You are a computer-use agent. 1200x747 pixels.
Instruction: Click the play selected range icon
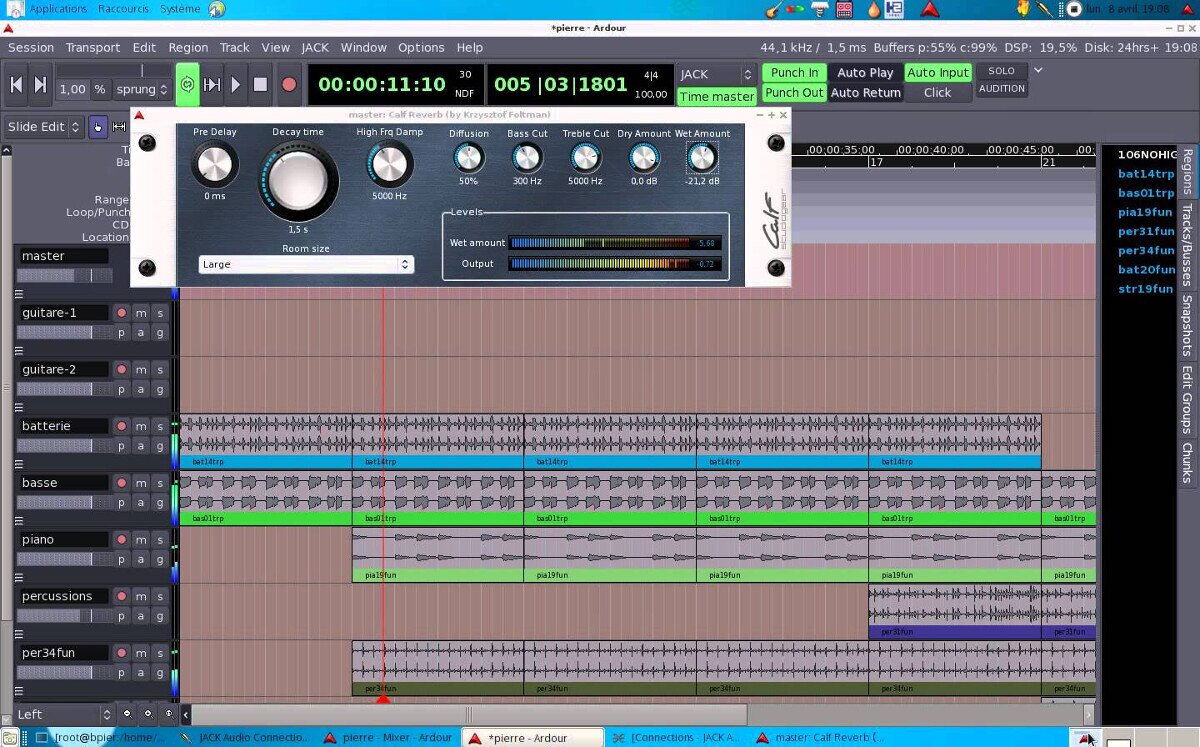coord(212,85)
